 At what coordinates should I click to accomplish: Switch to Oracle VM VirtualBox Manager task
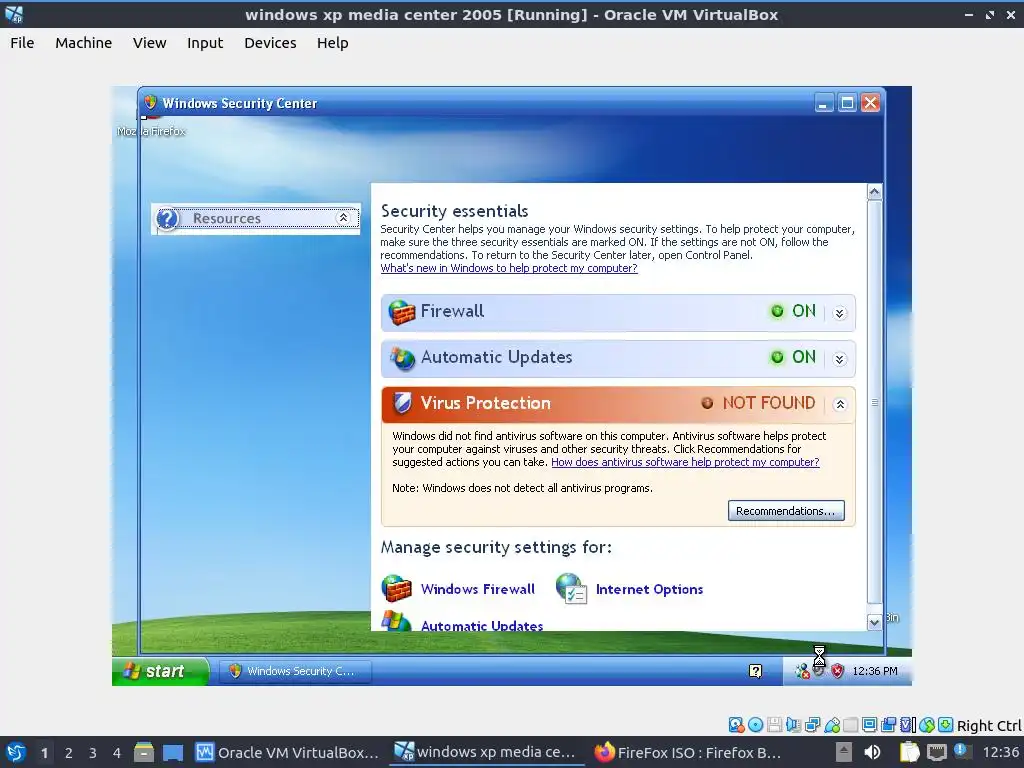coord(287,752)
